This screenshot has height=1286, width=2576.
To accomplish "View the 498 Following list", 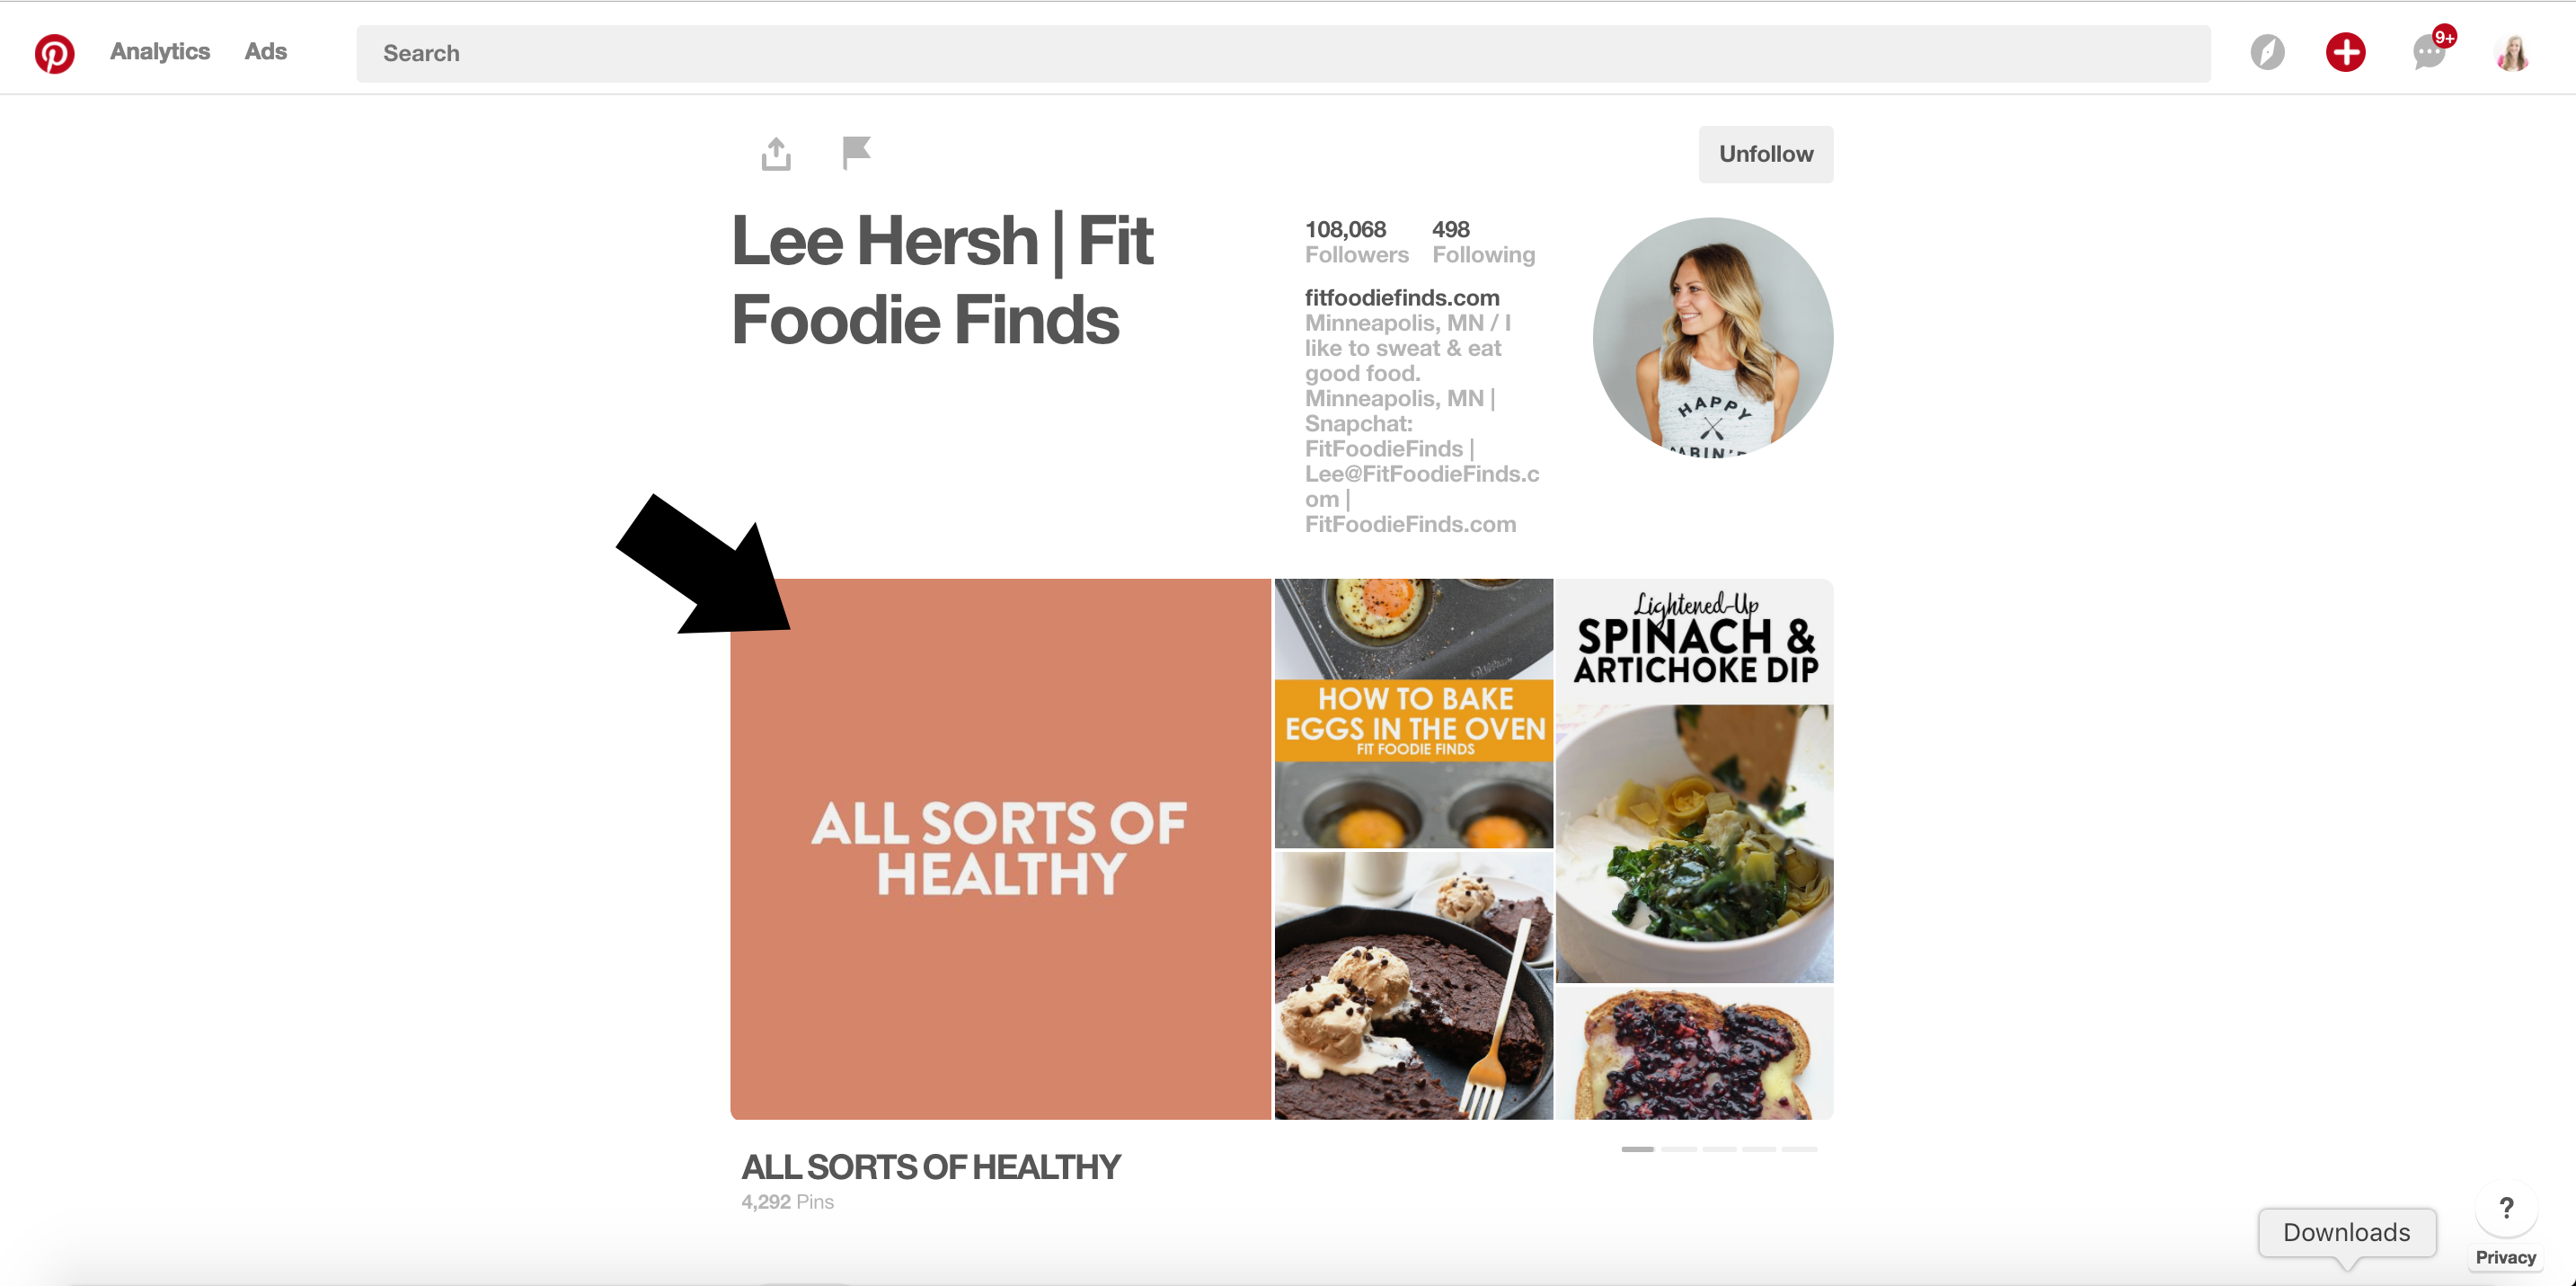I will pos(1483,242).
